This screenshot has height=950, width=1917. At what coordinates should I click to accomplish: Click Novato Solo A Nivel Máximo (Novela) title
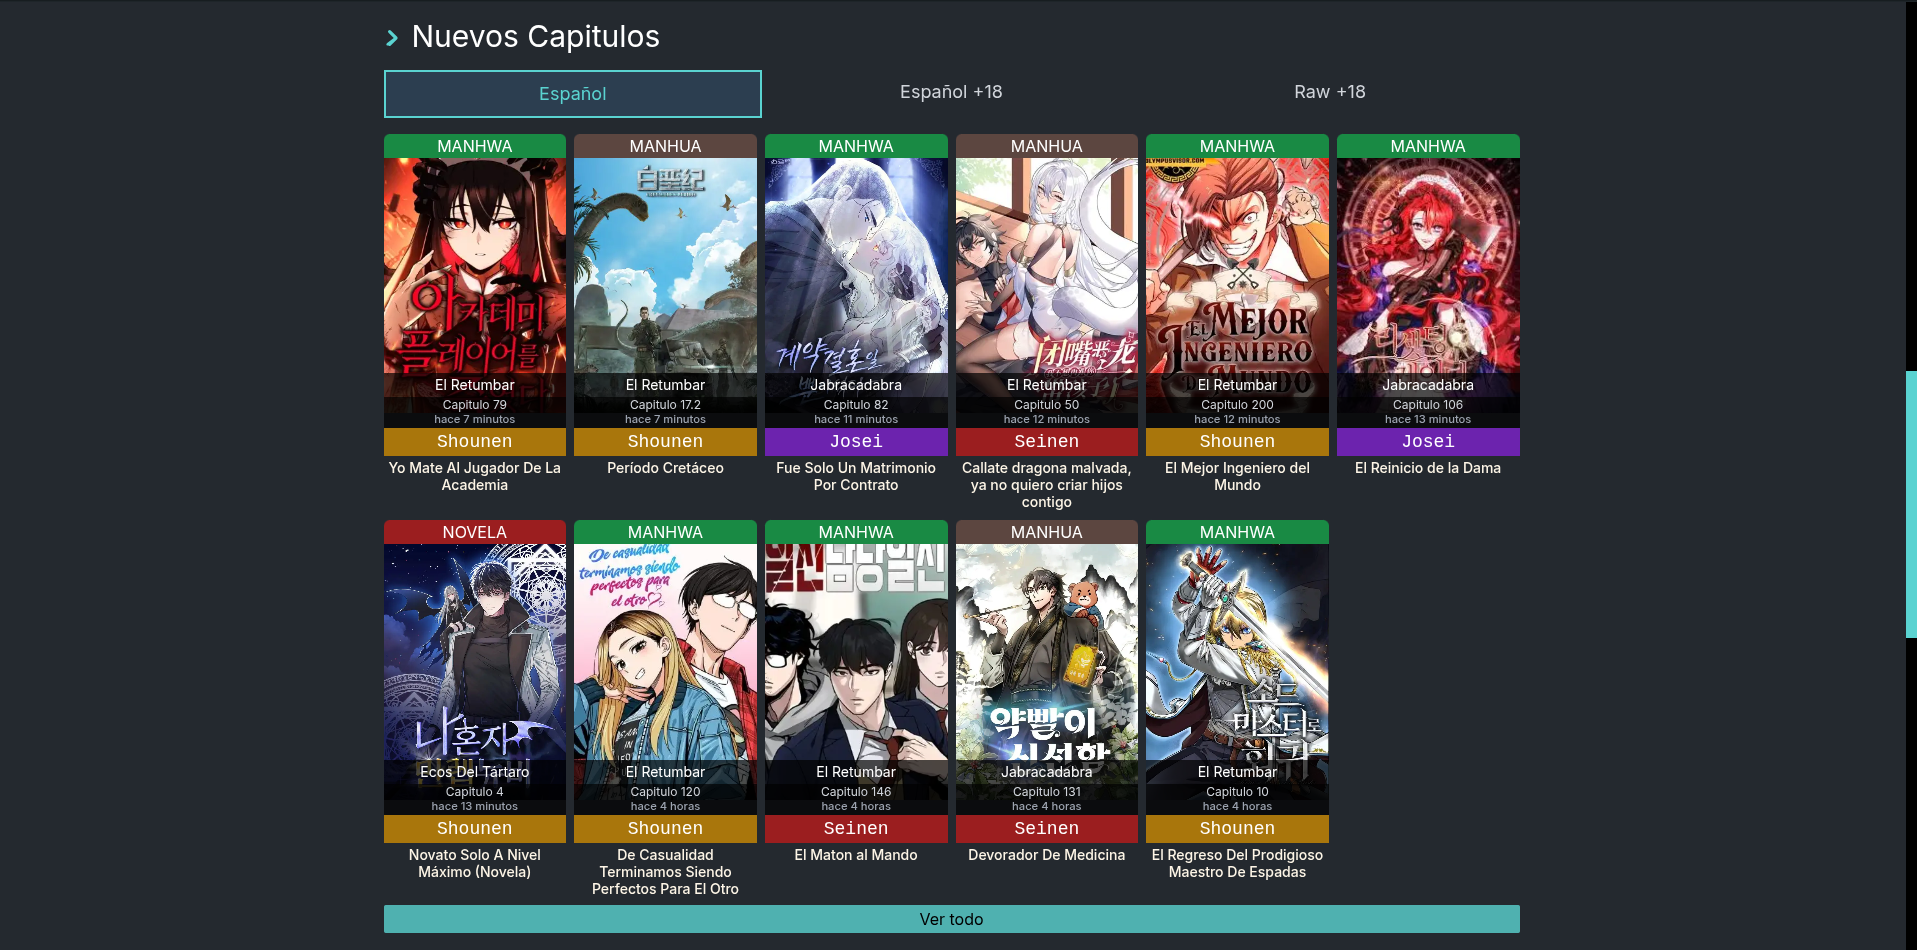(475, 863)
